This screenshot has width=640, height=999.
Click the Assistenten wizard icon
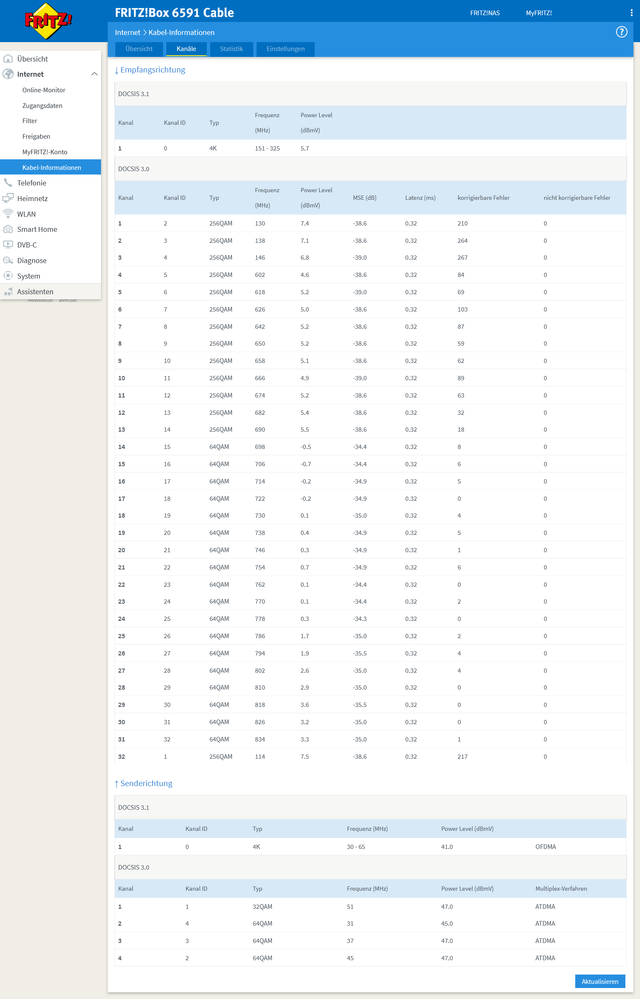(8, 292)
